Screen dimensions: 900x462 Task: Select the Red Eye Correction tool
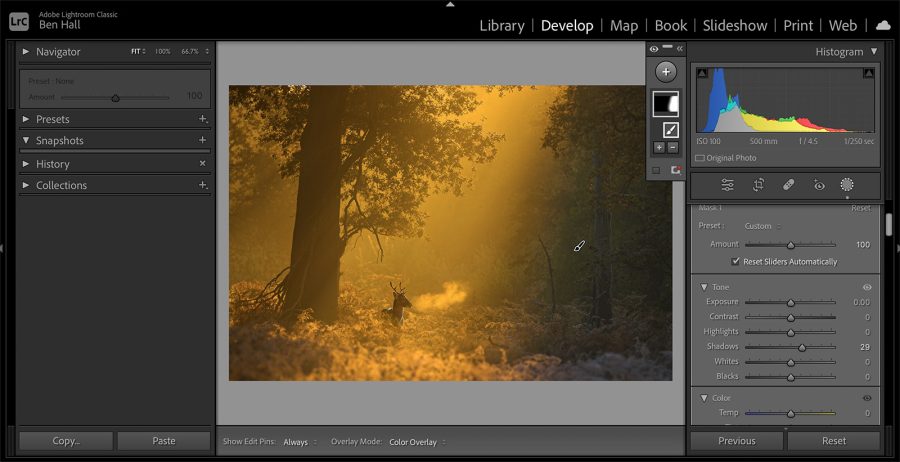pos(819,185)
